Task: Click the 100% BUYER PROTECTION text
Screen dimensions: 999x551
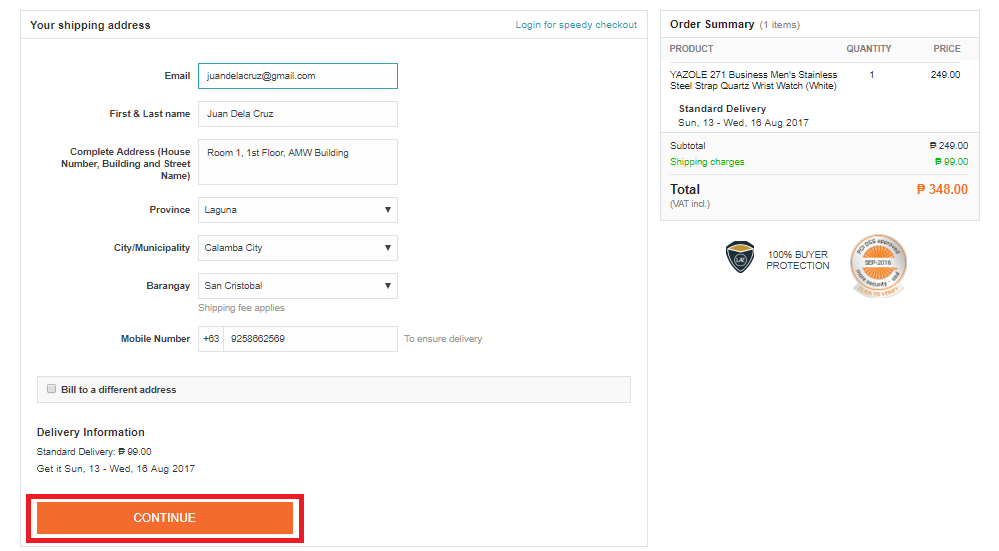Action: point(798,260)
